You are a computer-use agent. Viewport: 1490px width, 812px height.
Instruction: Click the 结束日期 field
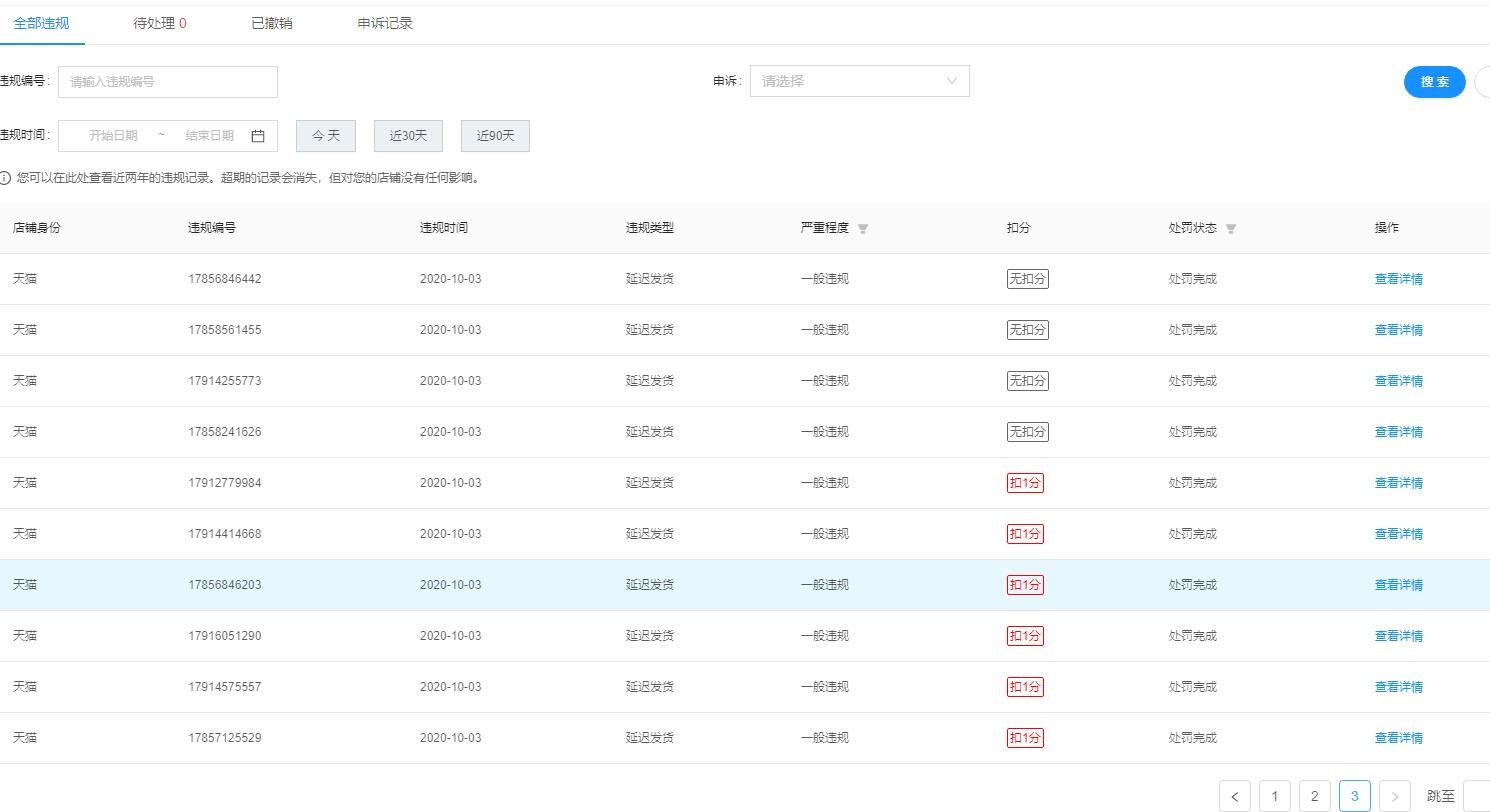click(209, 136)
